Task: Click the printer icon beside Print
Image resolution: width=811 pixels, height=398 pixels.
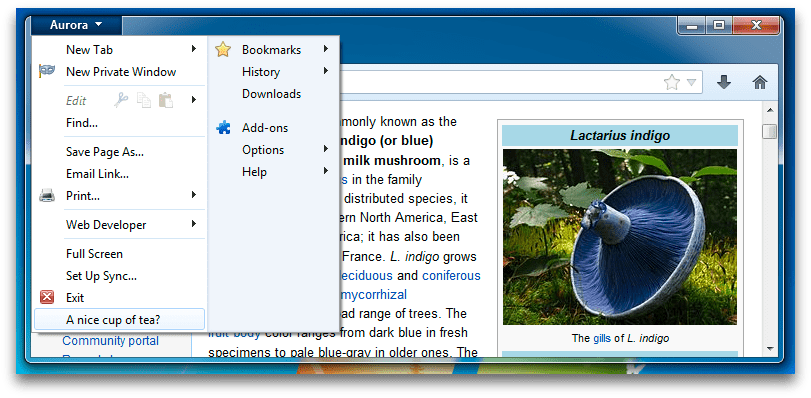Action: point(47,196)
